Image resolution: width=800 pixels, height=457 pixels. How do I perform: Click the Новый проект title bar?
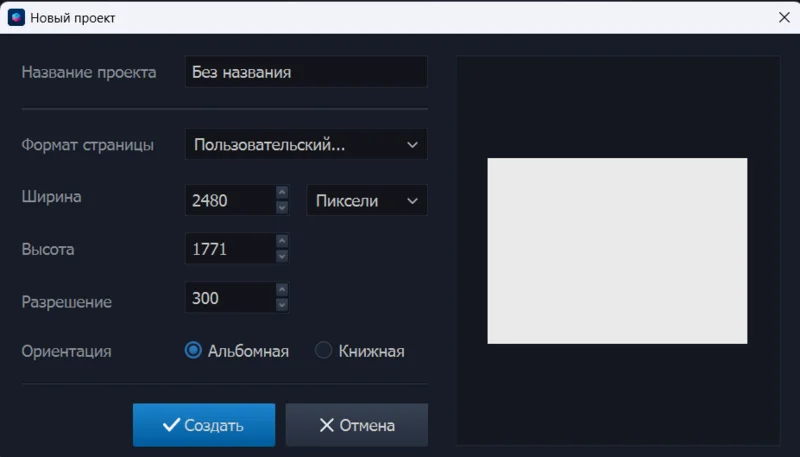click(x=400, y=17)
